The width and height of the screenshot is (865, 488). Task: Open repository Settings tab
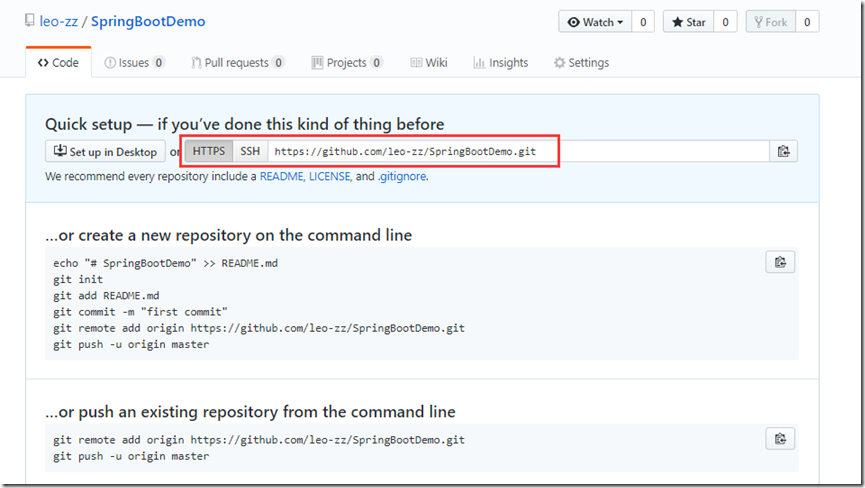point(581,63)
